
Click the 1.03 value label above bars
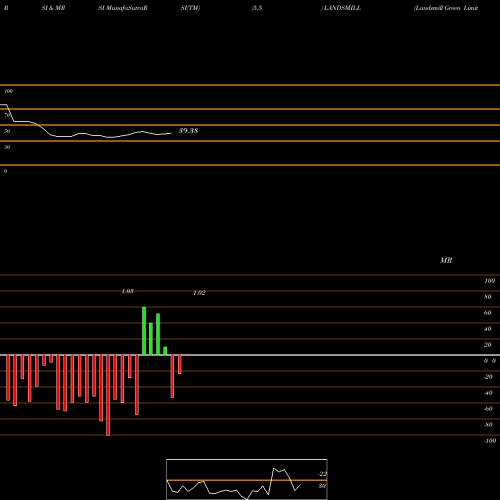(128, 291)
